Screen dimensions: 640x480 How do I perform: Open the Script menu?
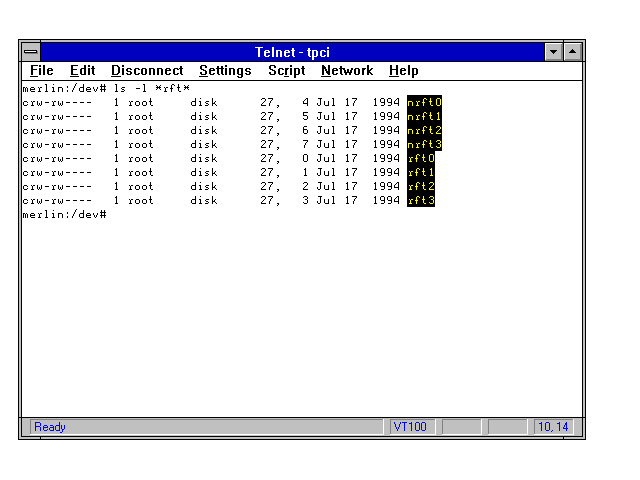(x=286, y=71)
